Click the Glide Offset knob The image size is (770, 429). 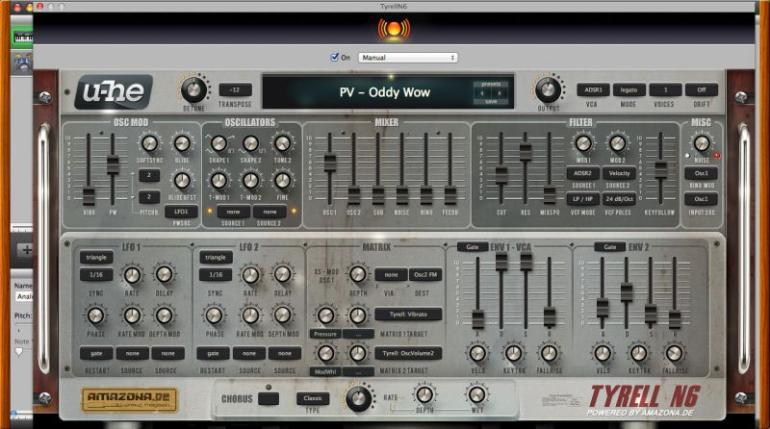pyautogui.click(x=182, y=181)
